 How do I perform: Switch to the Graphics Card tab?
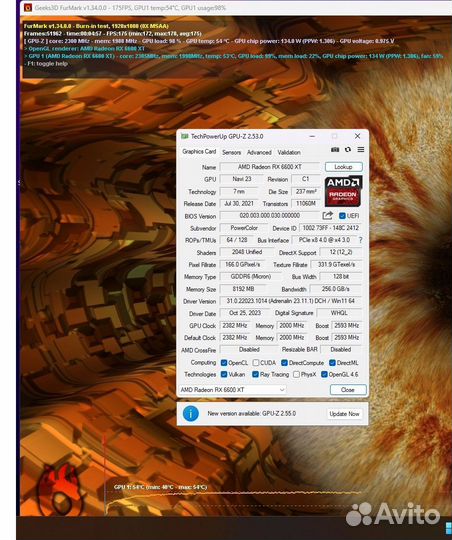(199, 152)
